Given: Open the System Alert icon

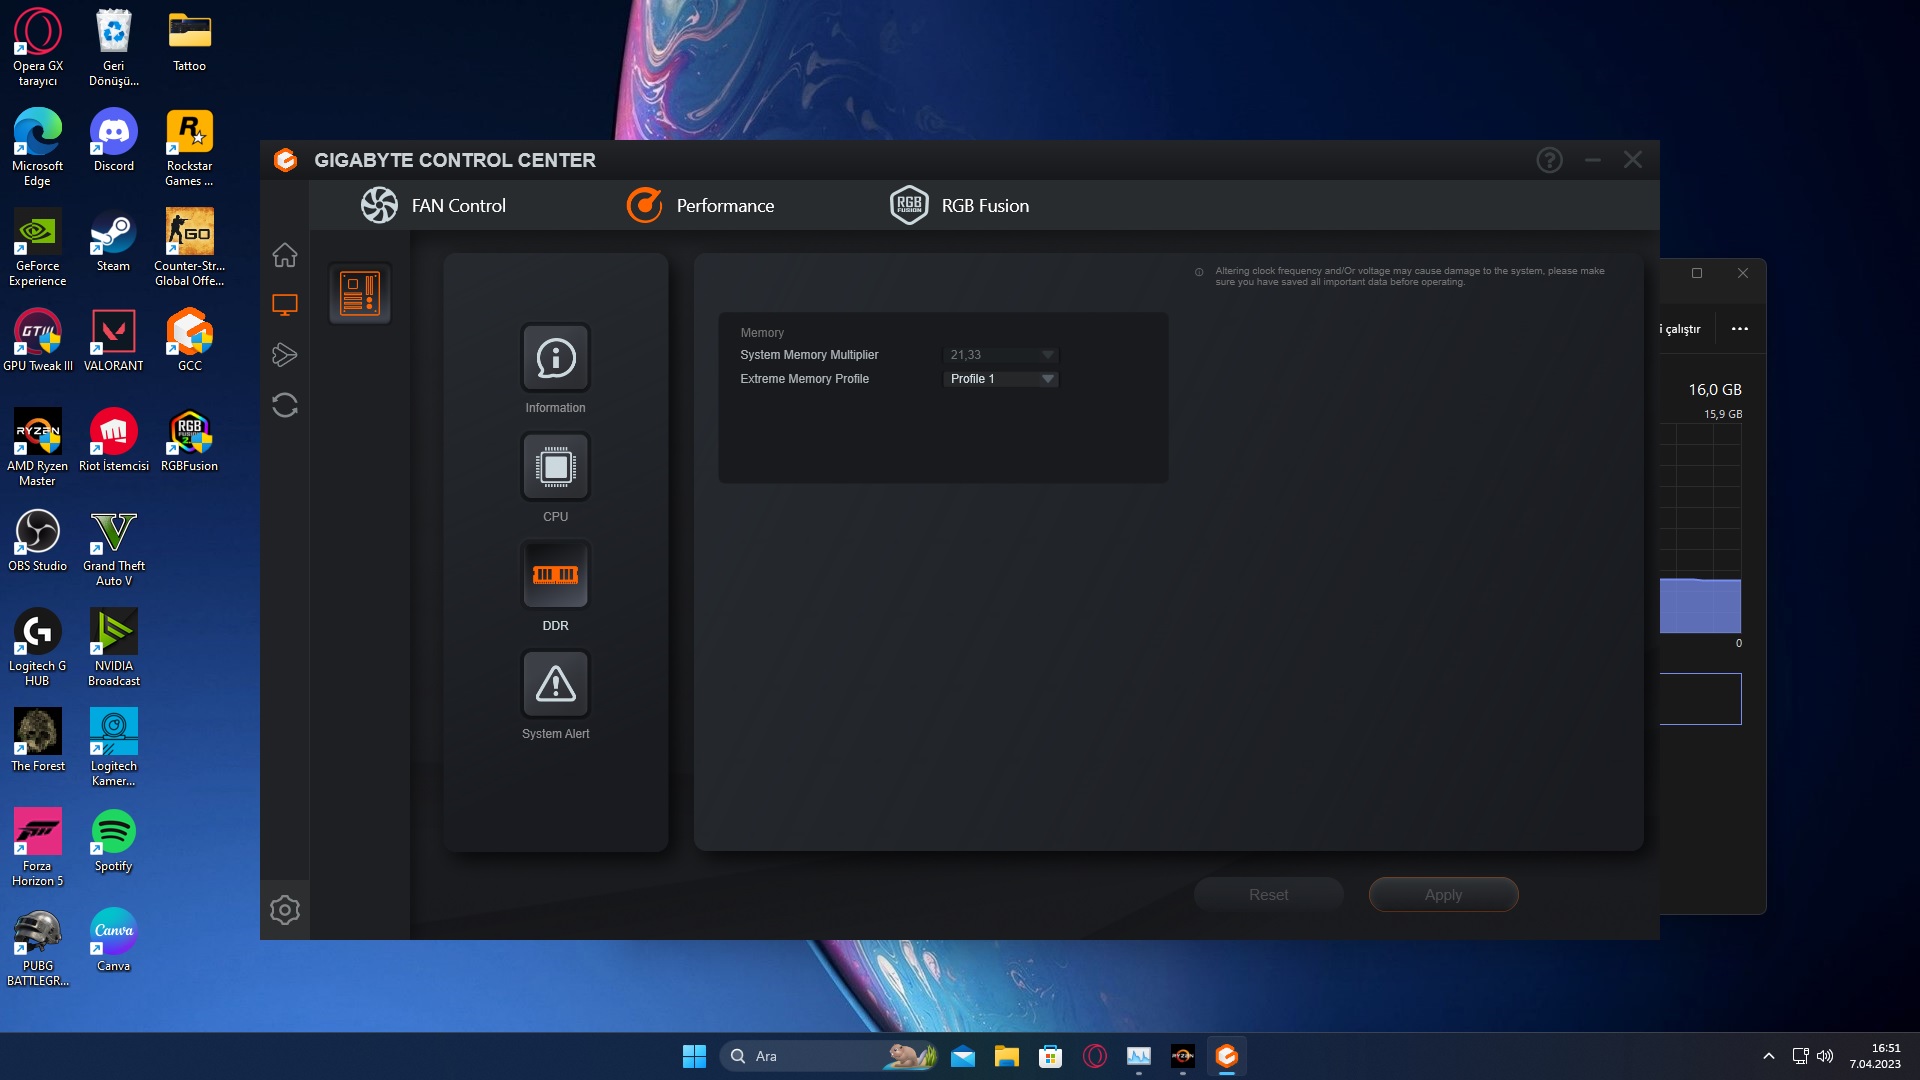Looking at the screenshot, I should [x=555, y=684].
